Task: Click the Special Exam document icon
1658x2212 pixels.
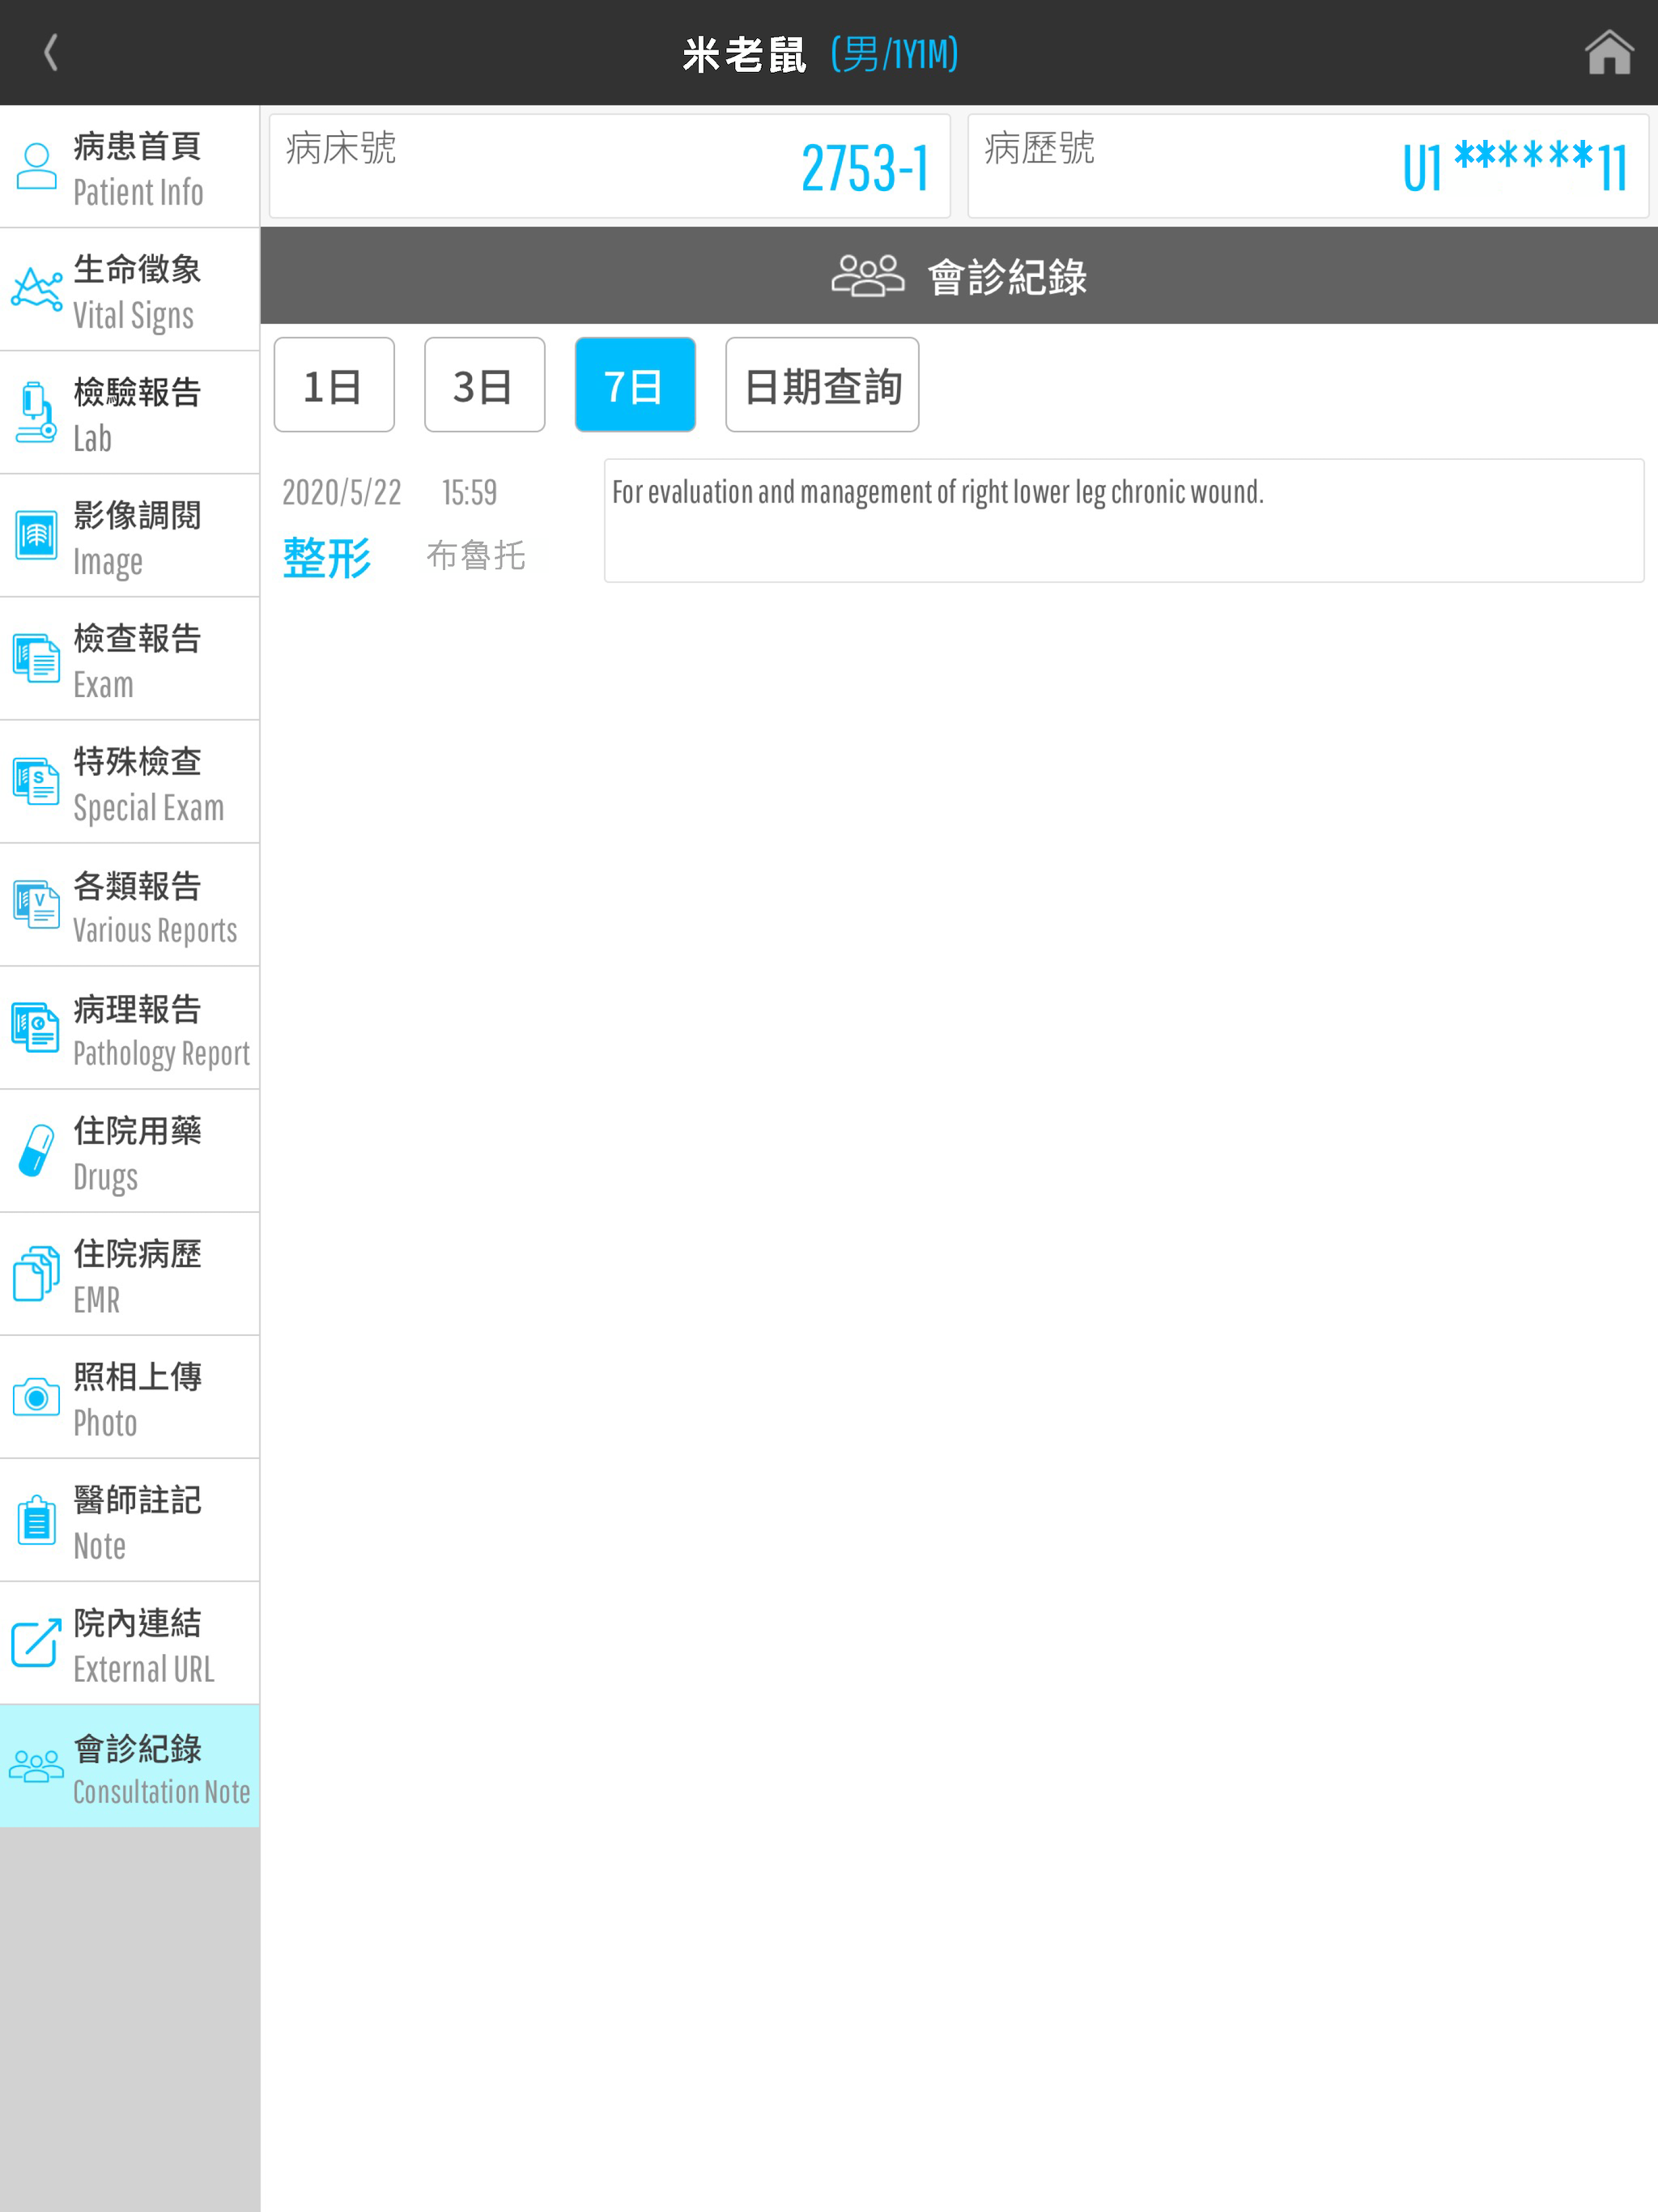Action: pos(37,781)
